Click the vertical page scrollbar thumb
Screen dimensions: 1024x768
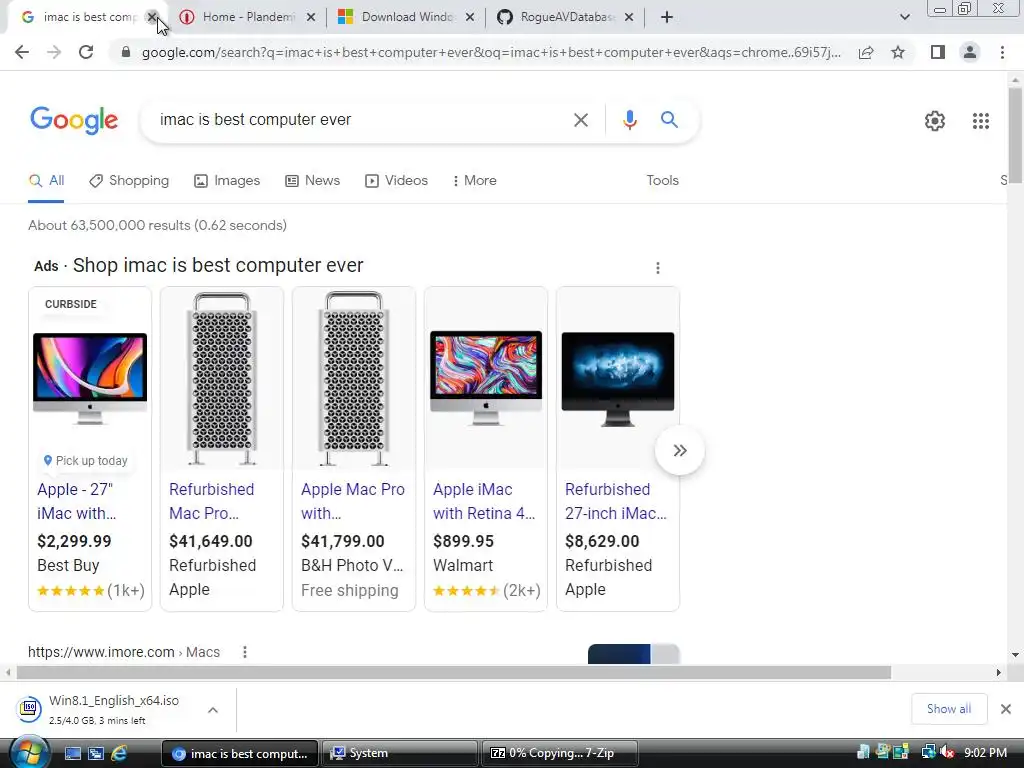(x=1015, y=136)
